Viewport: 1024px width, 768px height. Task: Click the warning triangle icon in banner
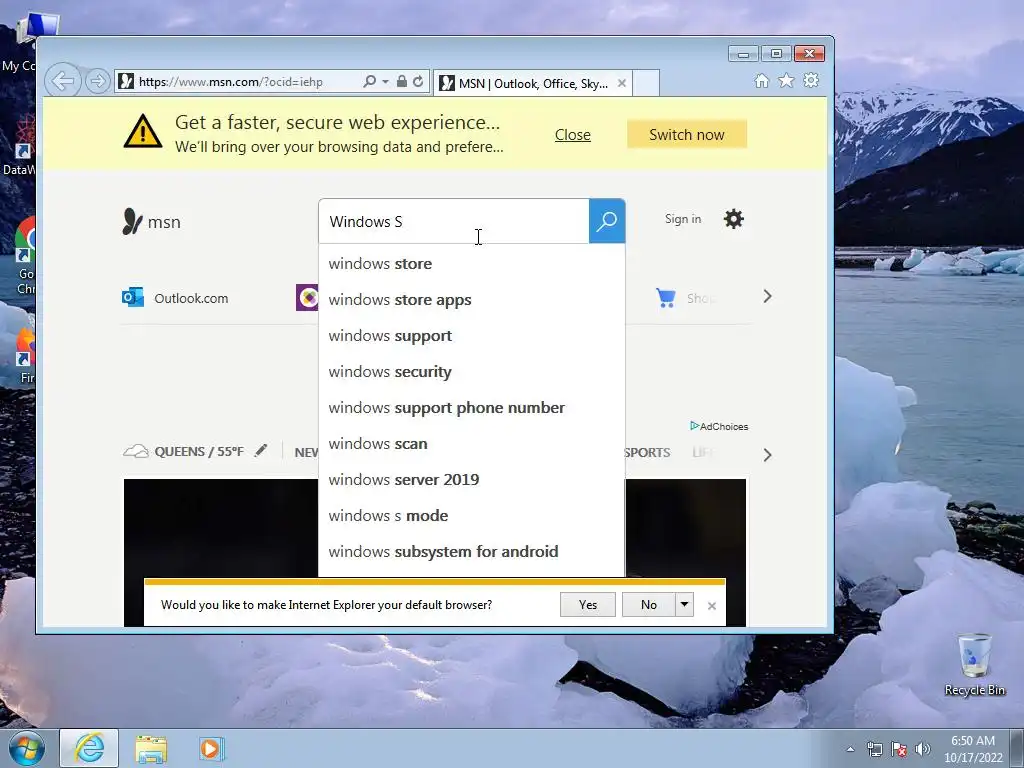pyautogui.click(x=143, y=131)
